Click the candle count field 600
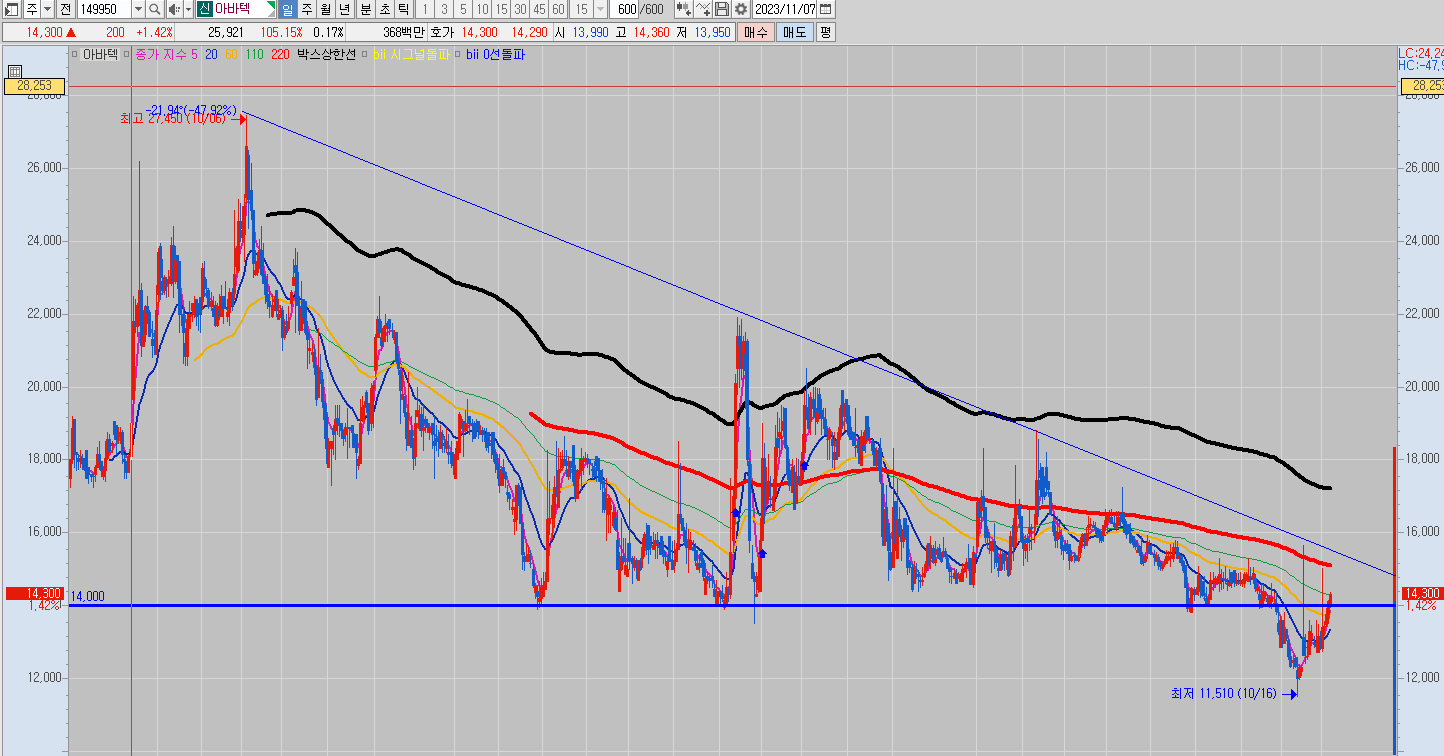The image size is (1444, 756). point(626,9)
